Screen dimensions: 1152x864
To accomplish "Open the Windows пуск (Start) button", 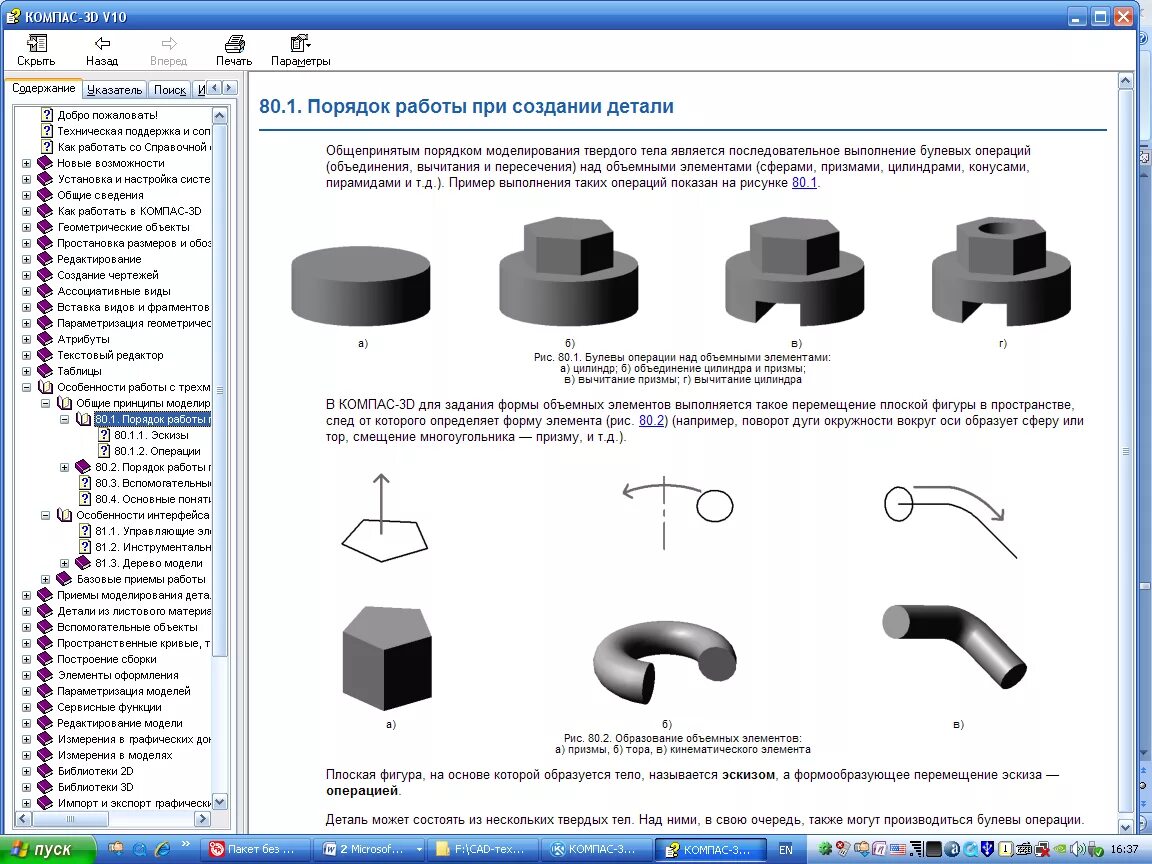I will coord(48,849).
